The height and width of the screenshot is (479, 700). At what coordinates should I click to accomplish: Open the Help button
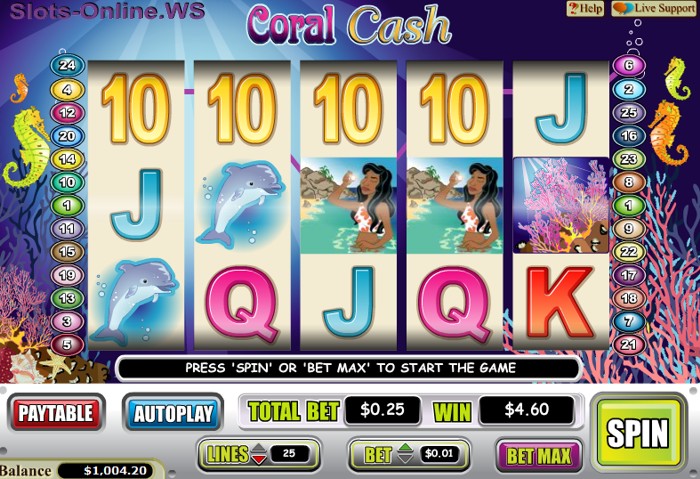pyautogui.click(x=585, y=8)
